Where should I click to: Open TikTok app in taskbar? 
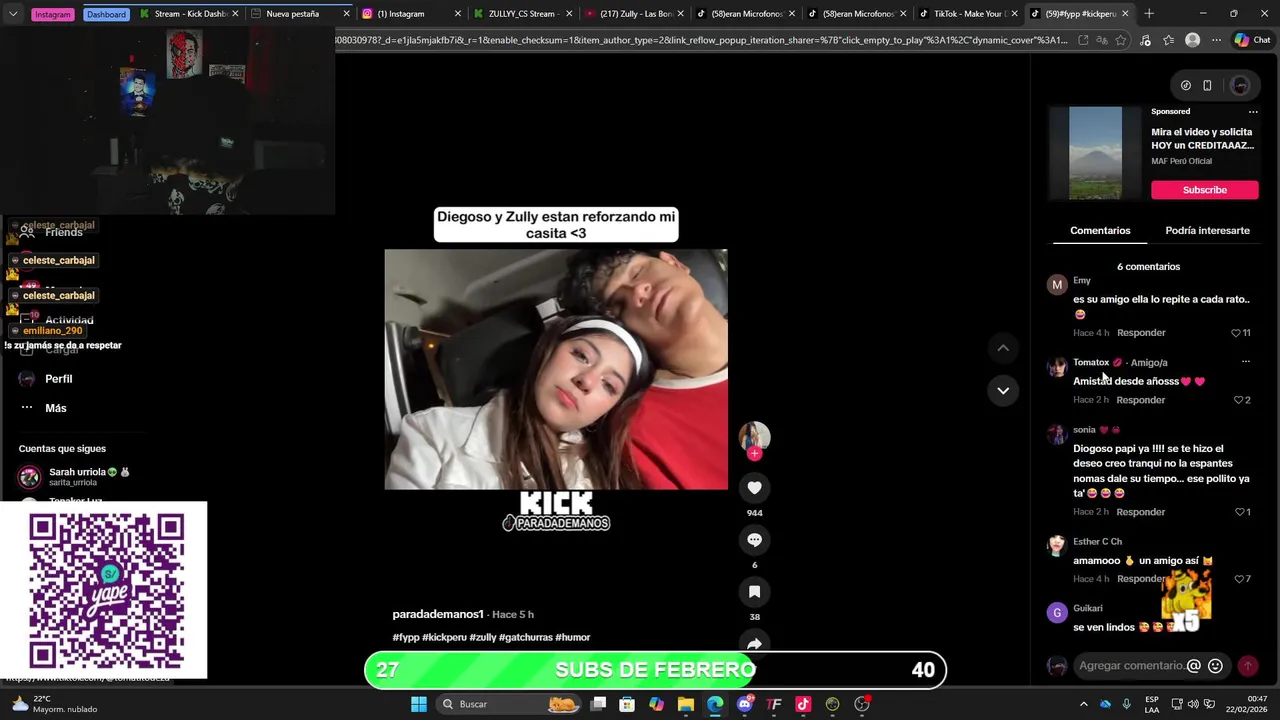[803, 704]
